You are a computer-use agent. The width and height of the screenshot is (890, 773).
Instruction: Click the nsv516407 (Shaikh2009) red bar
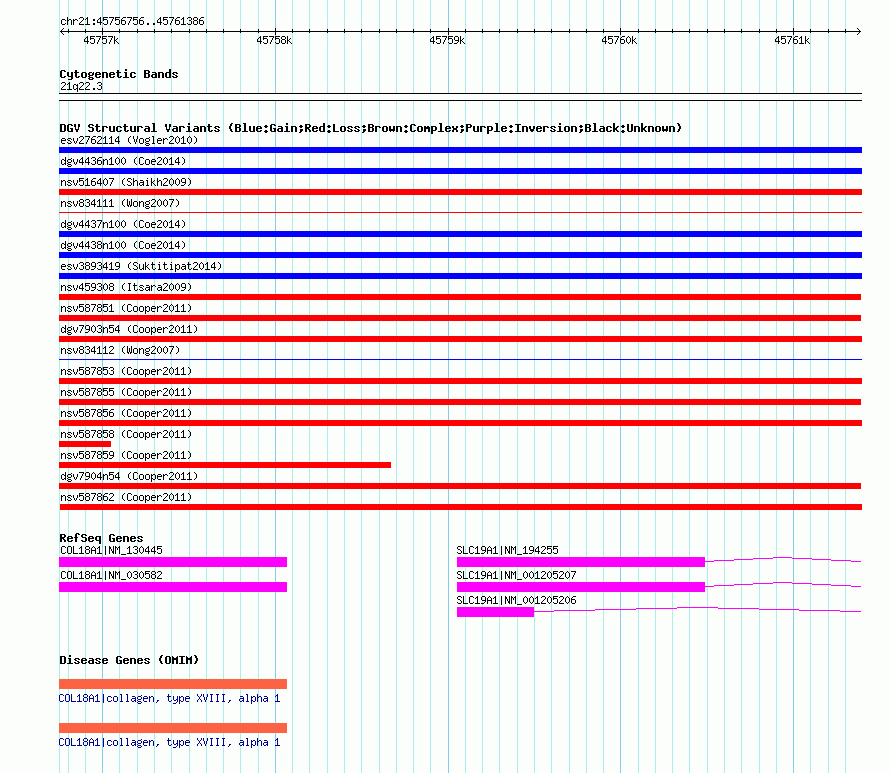coord(460,192)
